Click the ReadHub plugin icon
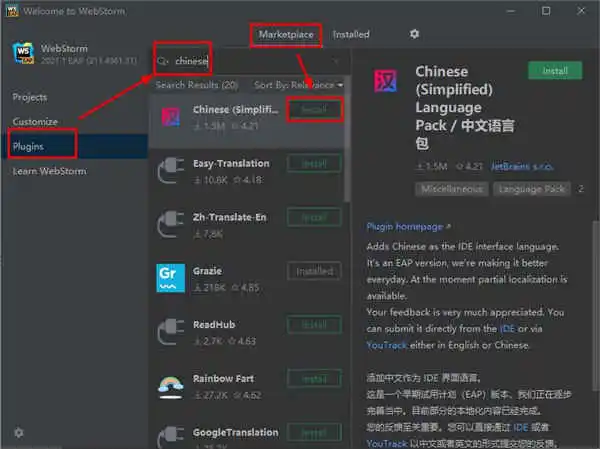This screenshot has width=600, height=449. point(171,332)
